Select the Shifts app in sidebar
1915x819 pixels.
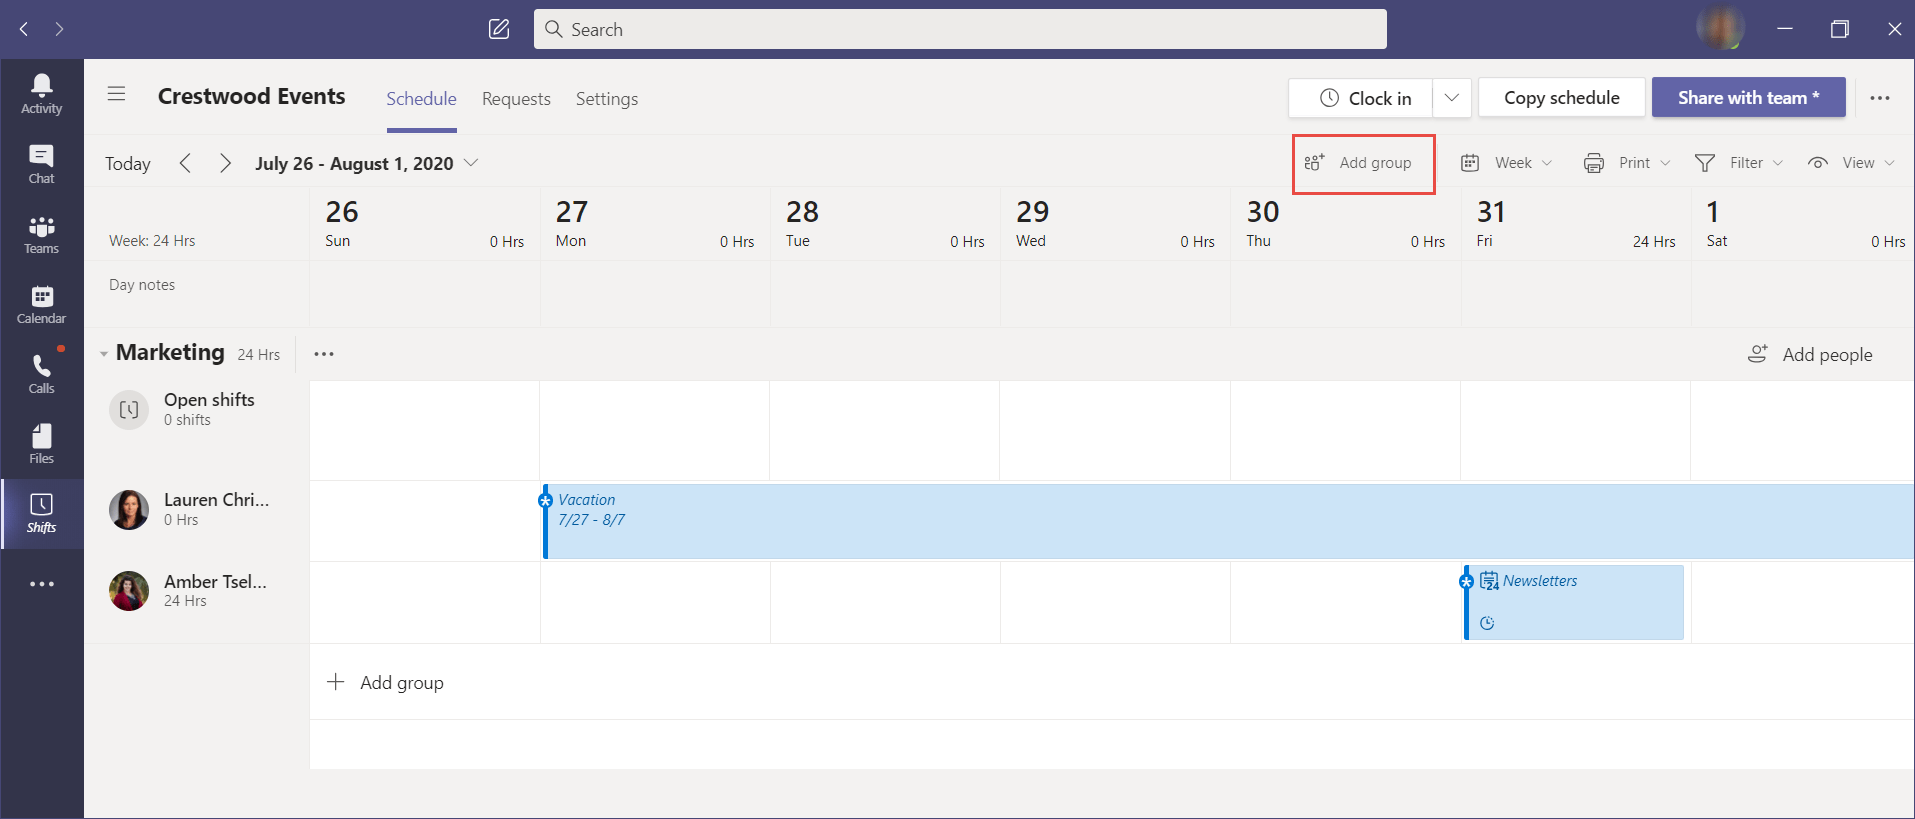coord(42,513)
